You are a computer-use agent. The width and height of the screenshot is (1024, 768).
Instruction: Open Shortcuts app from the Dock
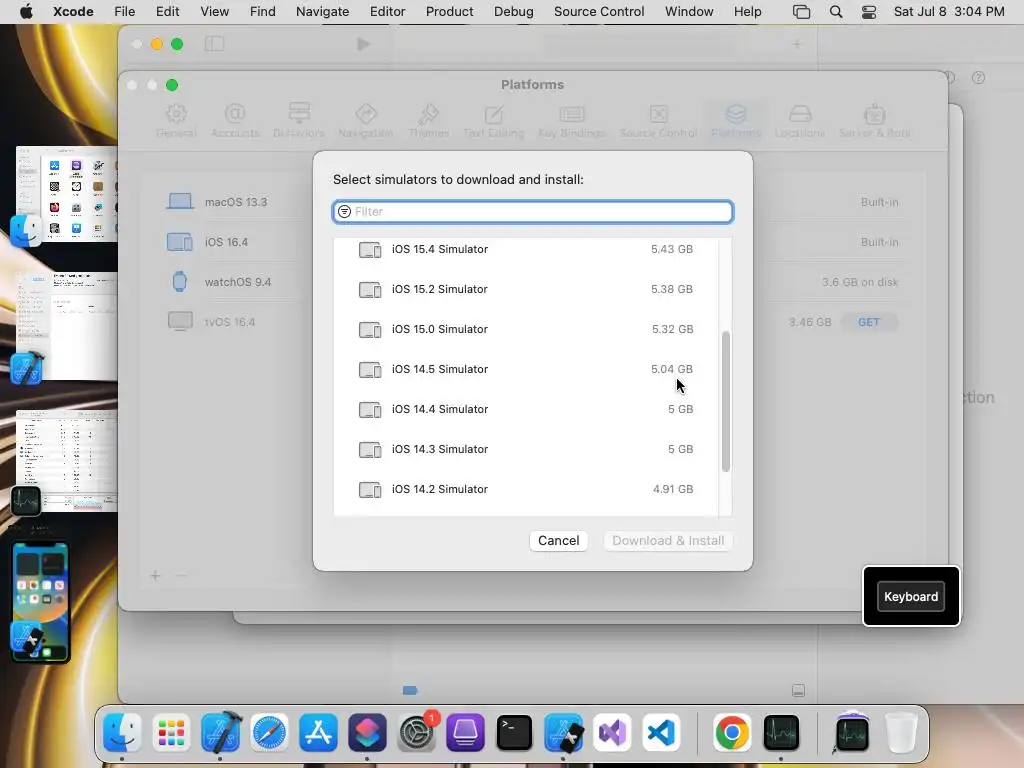click(x=367, y=733)
